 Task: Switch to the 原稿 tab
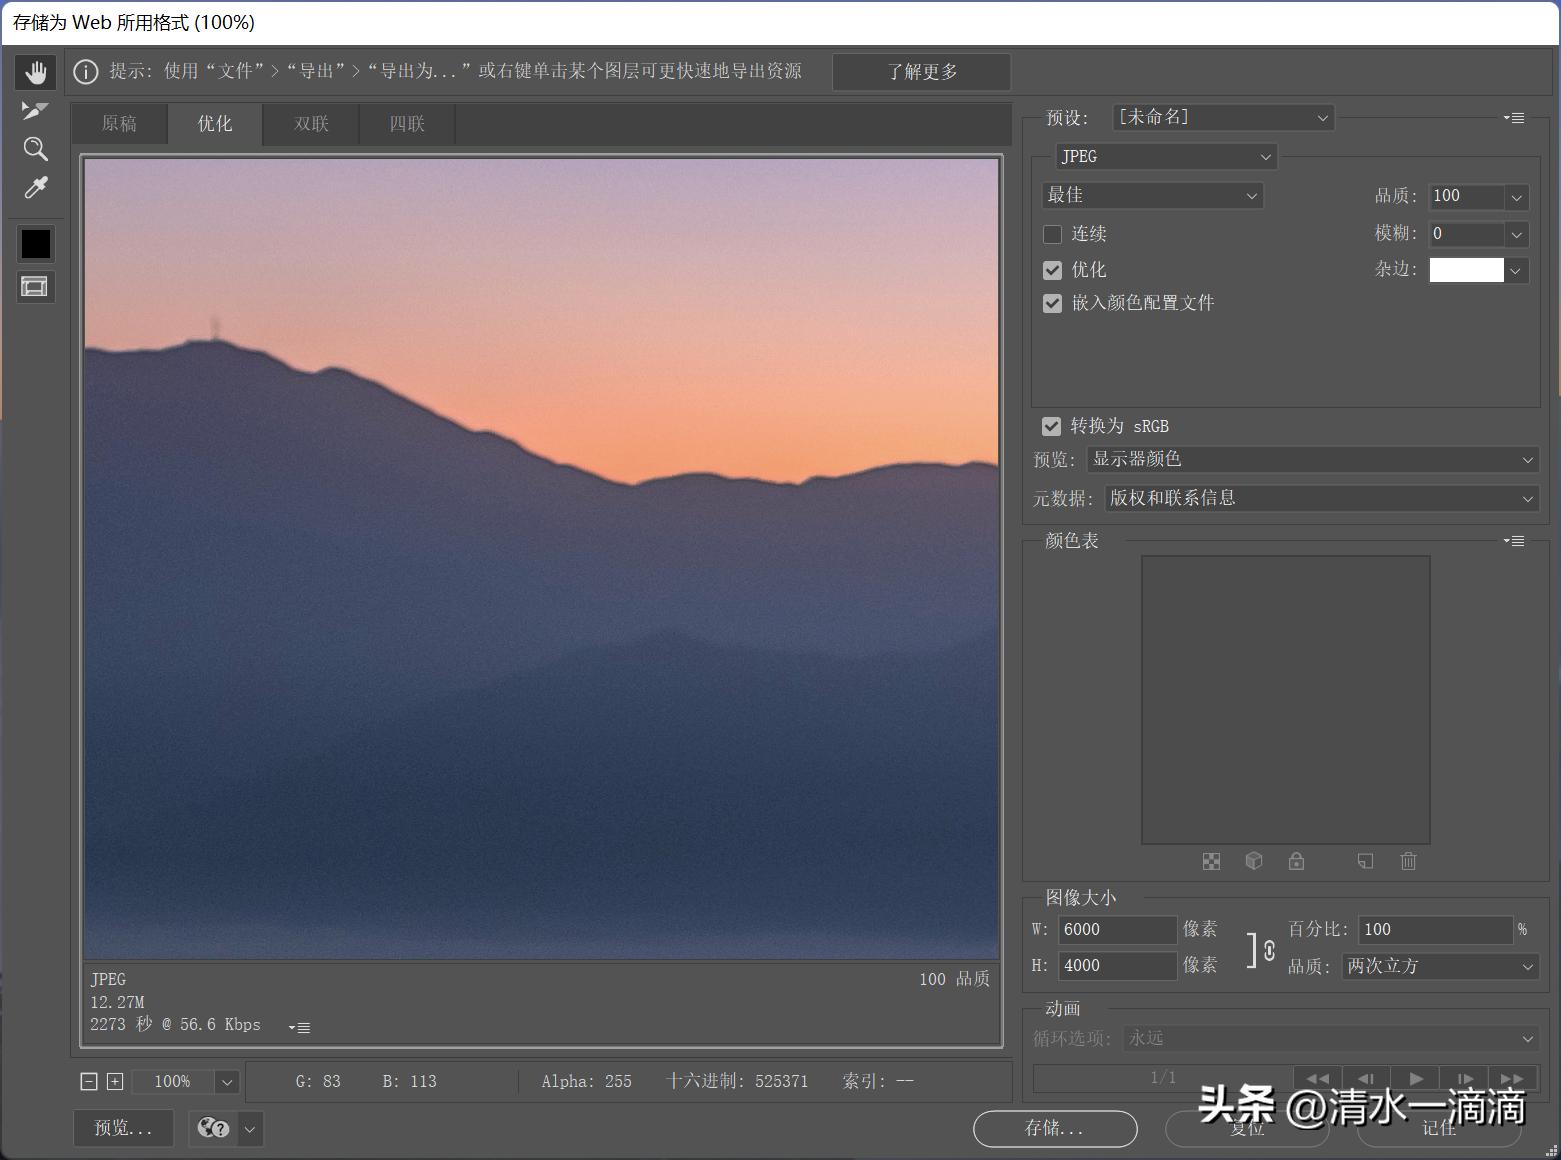coord(119,124)
